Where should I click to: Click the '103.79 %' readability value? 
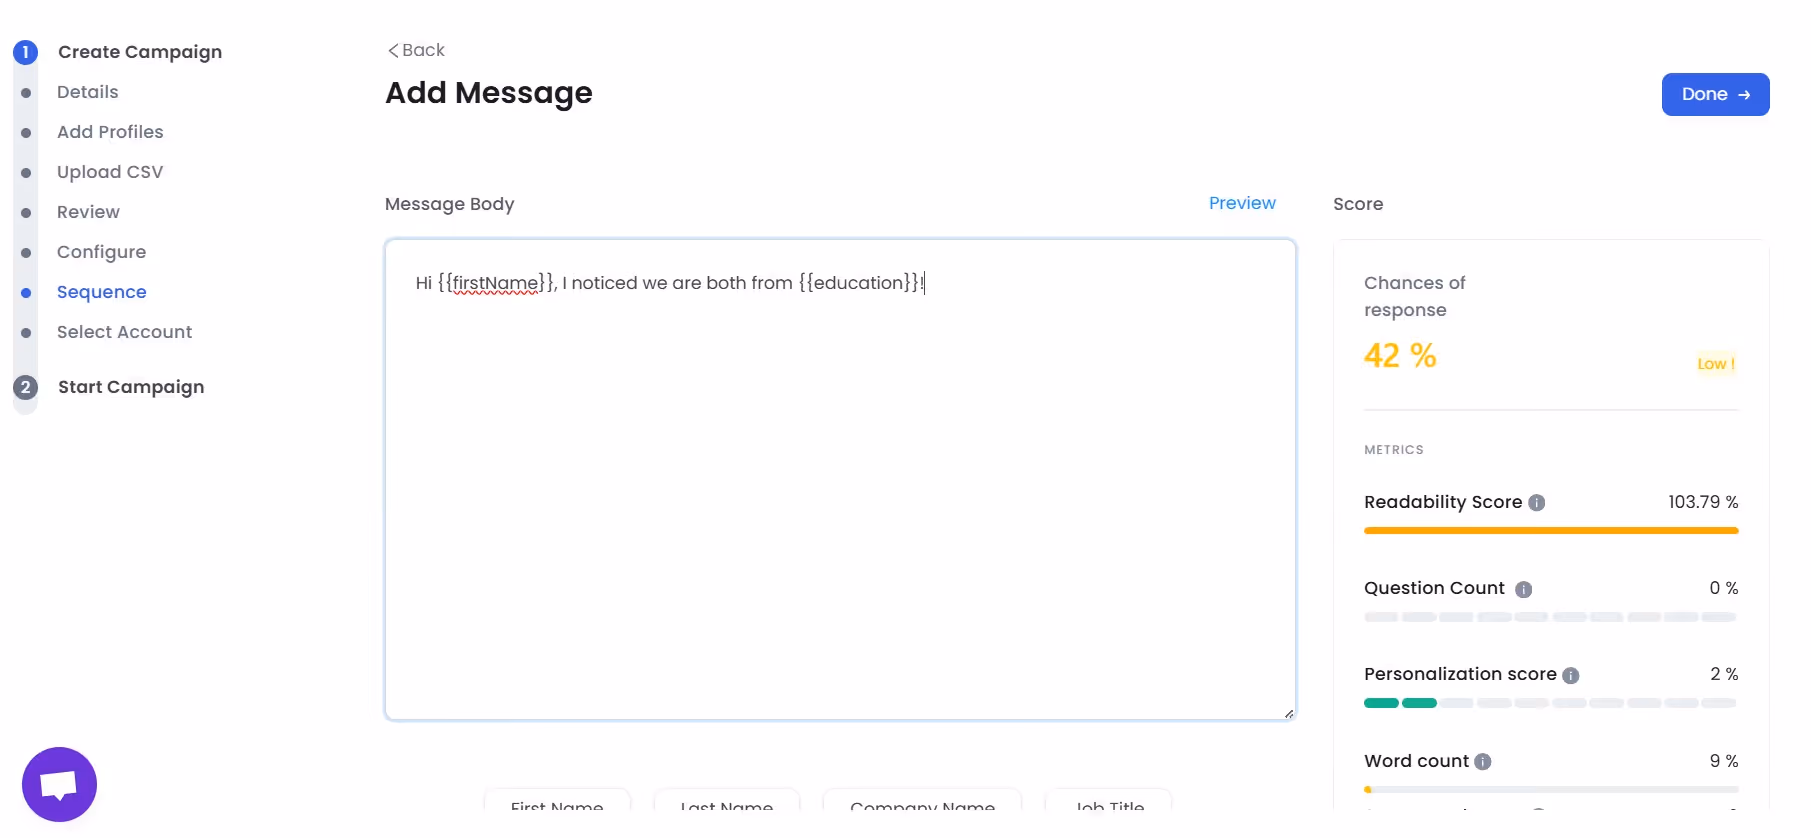[1703, 502]
